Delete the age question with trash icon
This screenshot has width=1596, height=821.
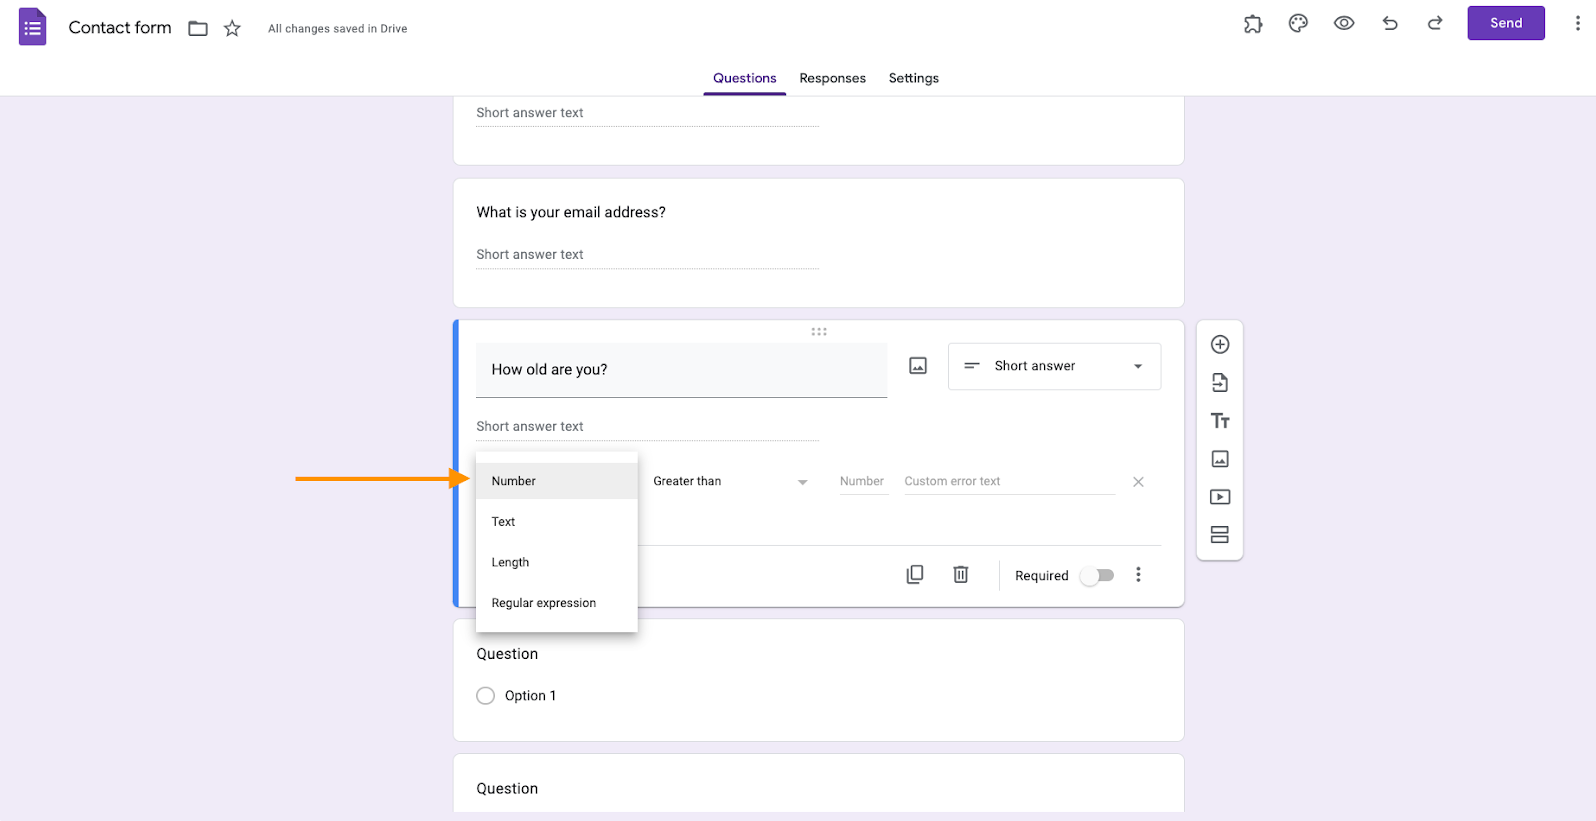961,575
